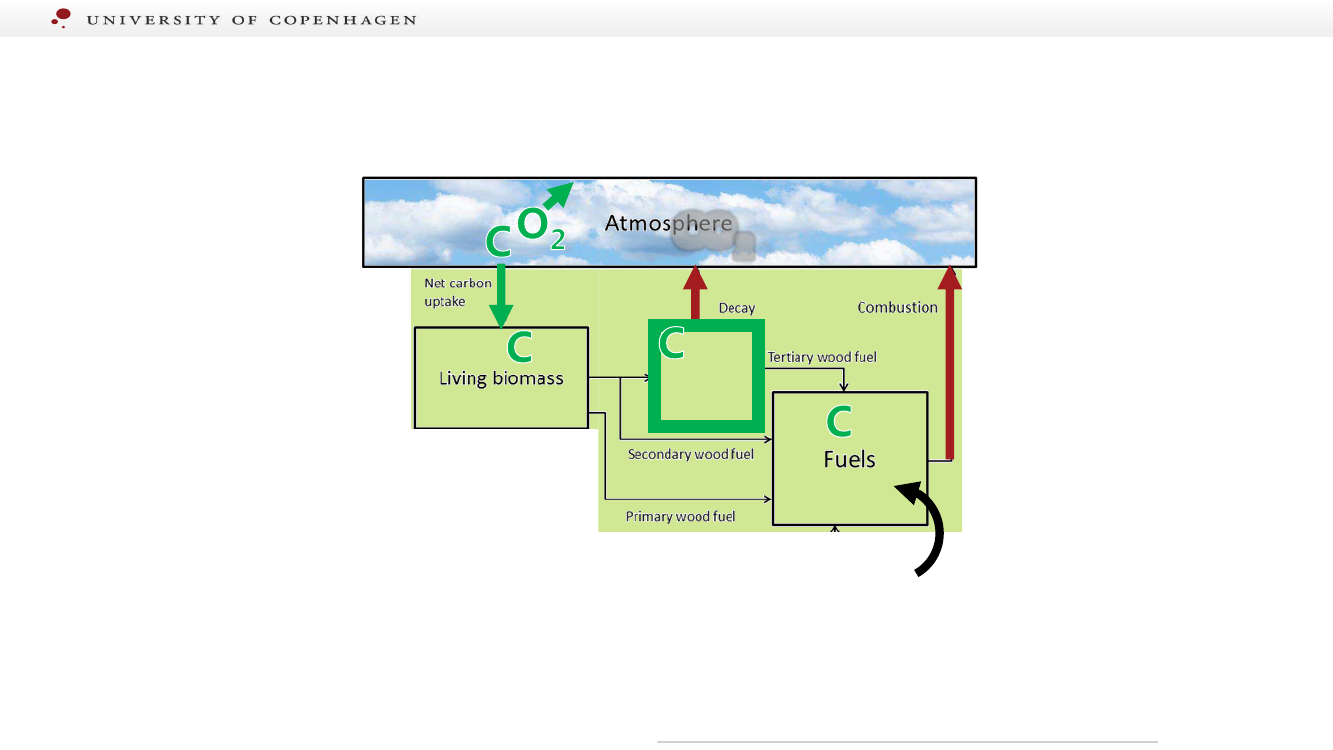This screenshot has height=750, width=1333.
Task: Click the thick green-bordered carbon pool box
Action: pos(706,376)
